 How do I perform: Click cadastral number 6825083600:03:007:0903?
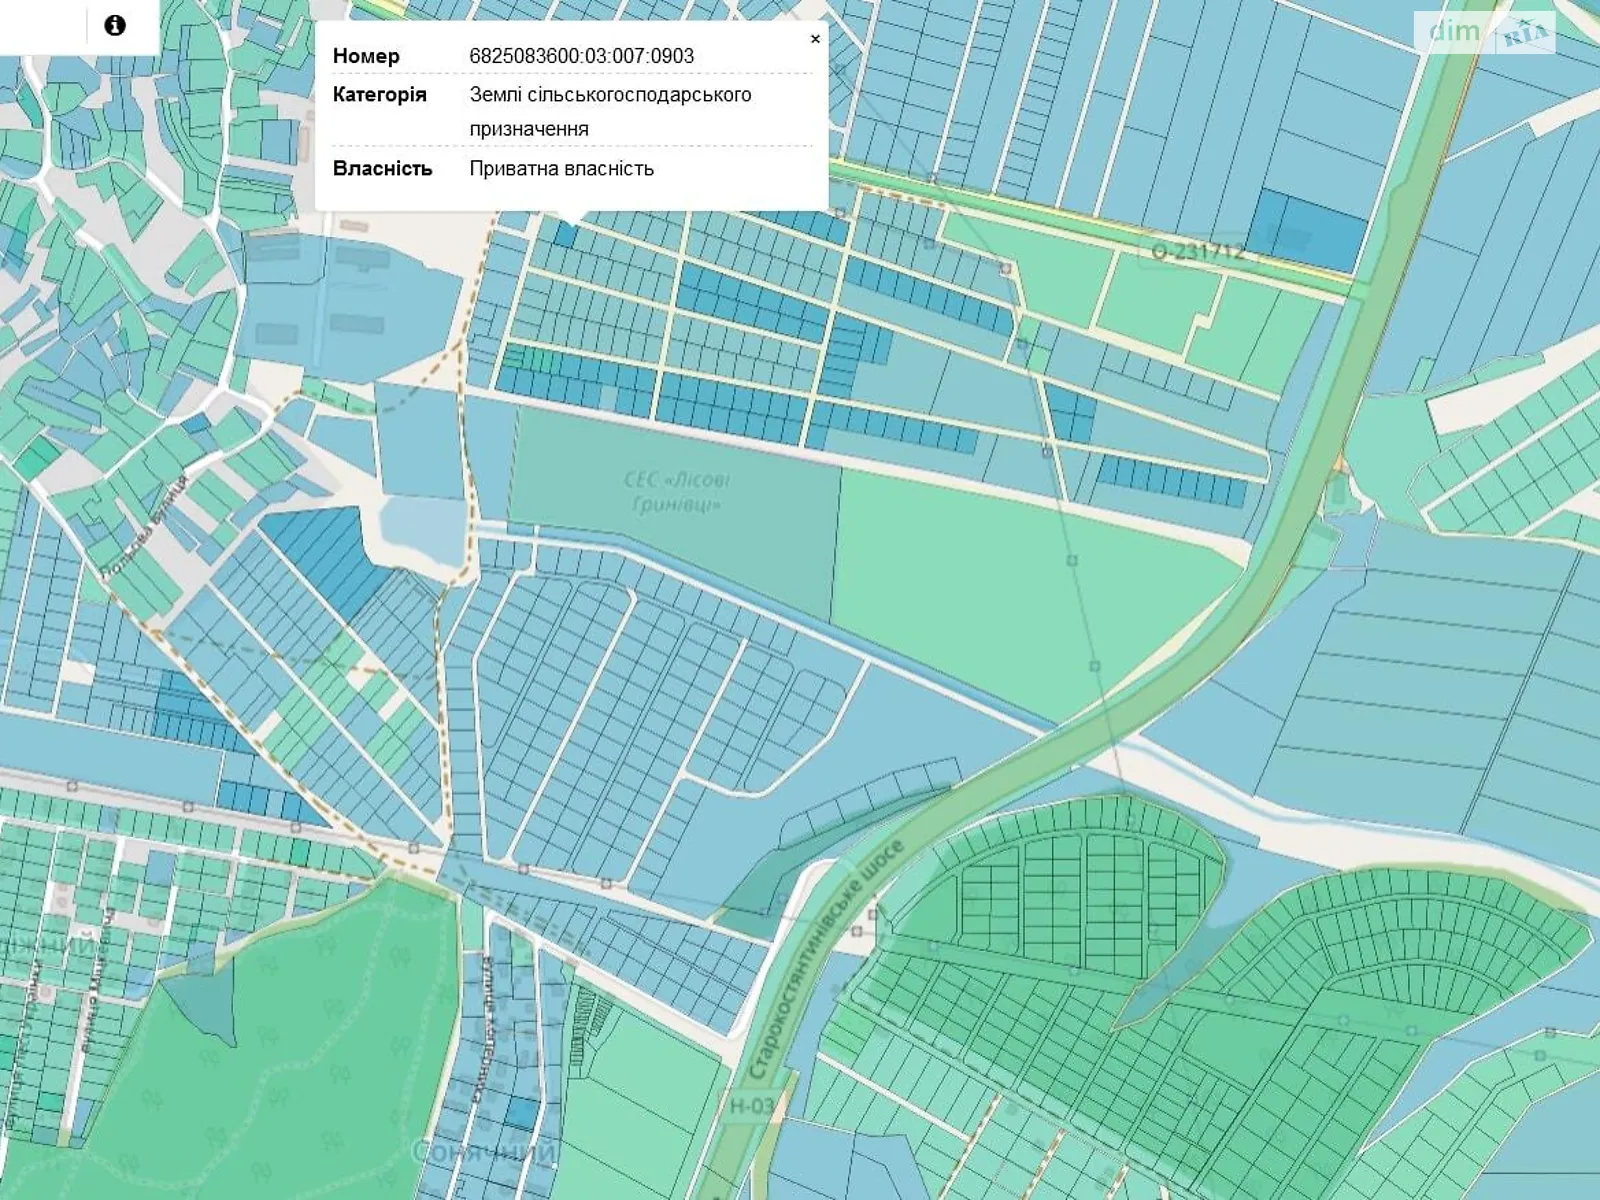pos(582,56)
